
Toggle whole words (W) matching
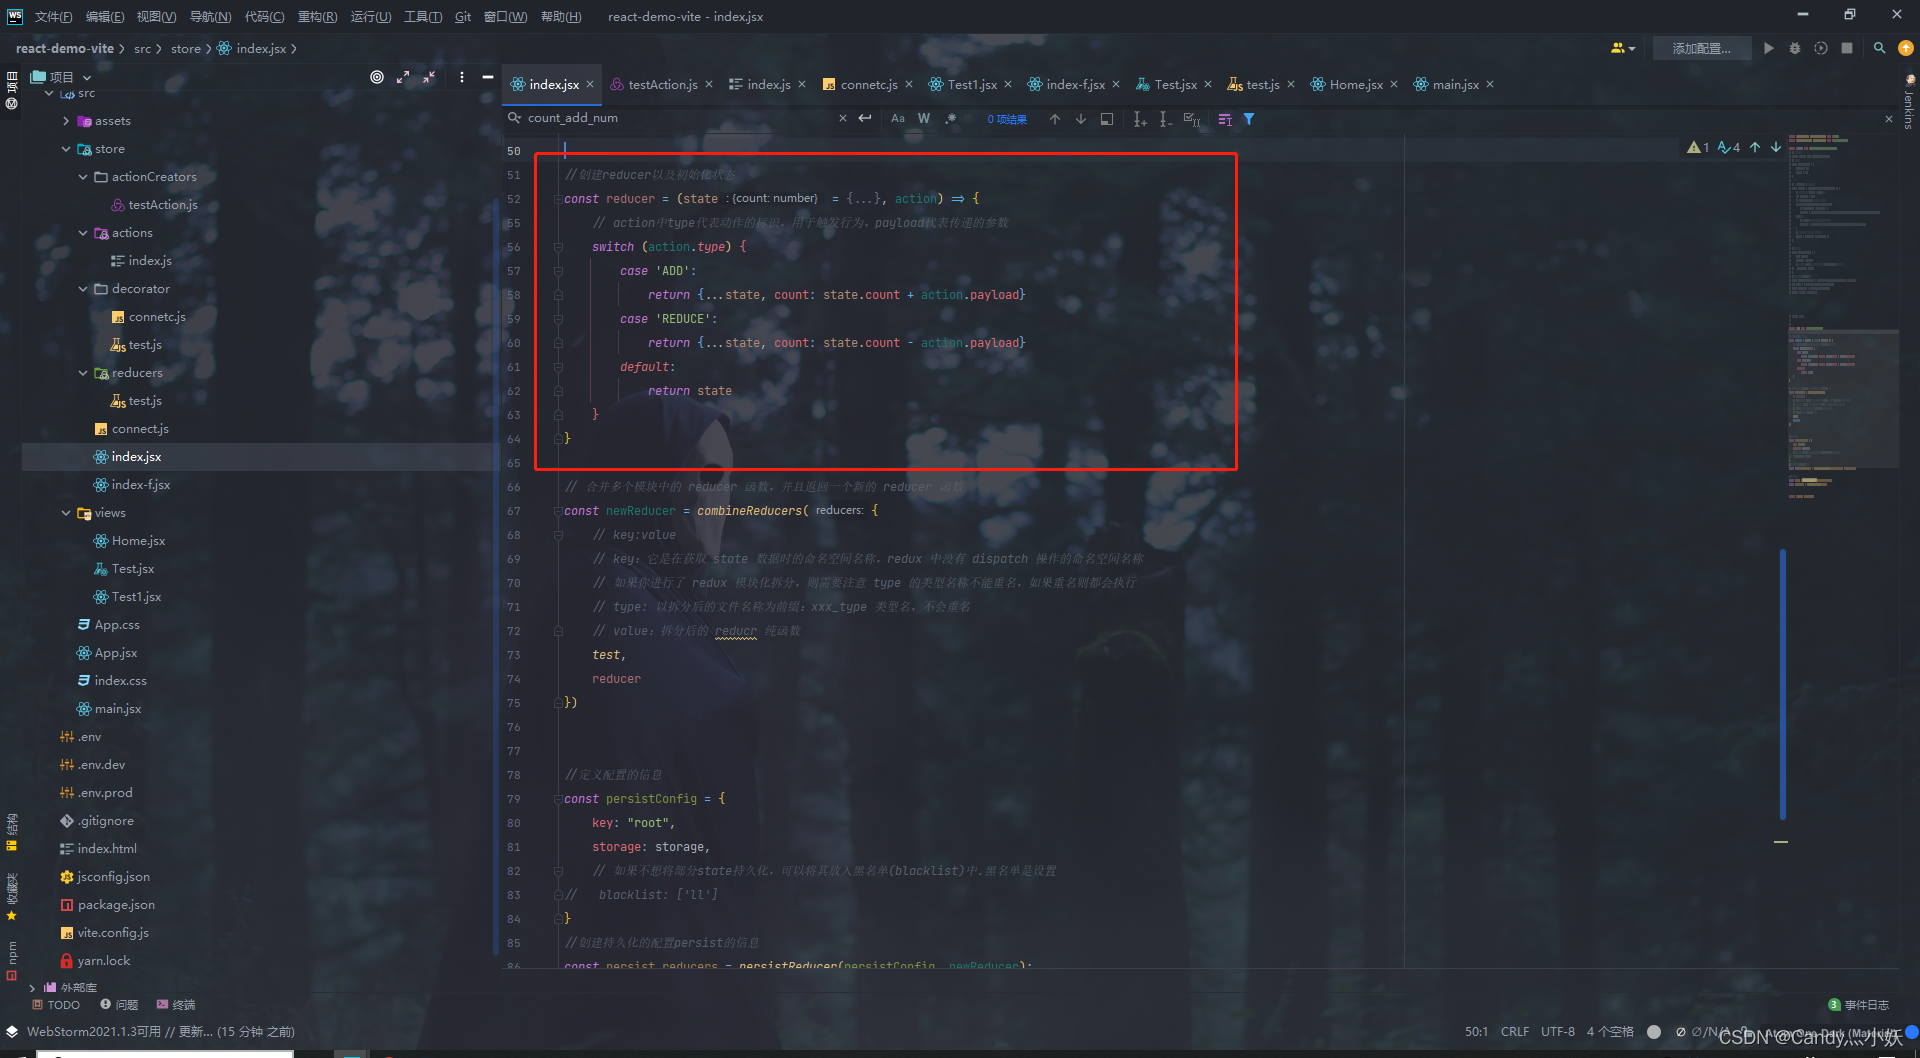tap(924, 118)
